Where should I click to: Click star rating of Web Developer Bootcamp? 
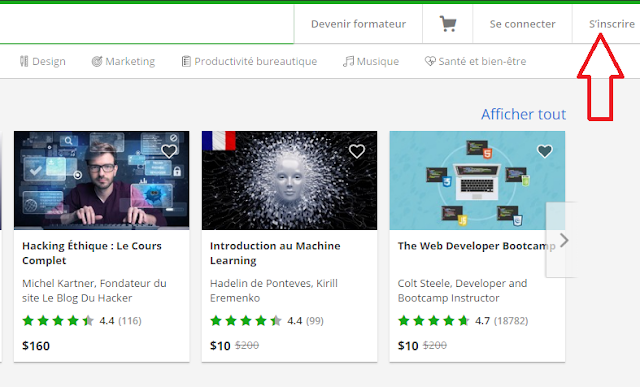[x=433, y=320]
